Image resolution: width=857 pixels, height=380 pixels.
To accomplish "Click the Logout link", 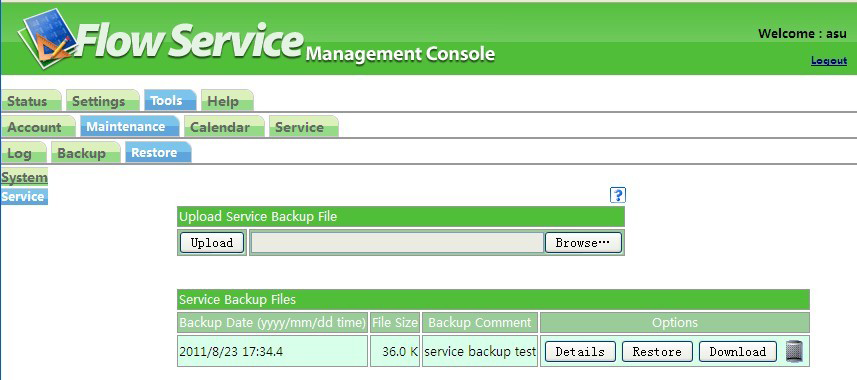I will (829, 61).
